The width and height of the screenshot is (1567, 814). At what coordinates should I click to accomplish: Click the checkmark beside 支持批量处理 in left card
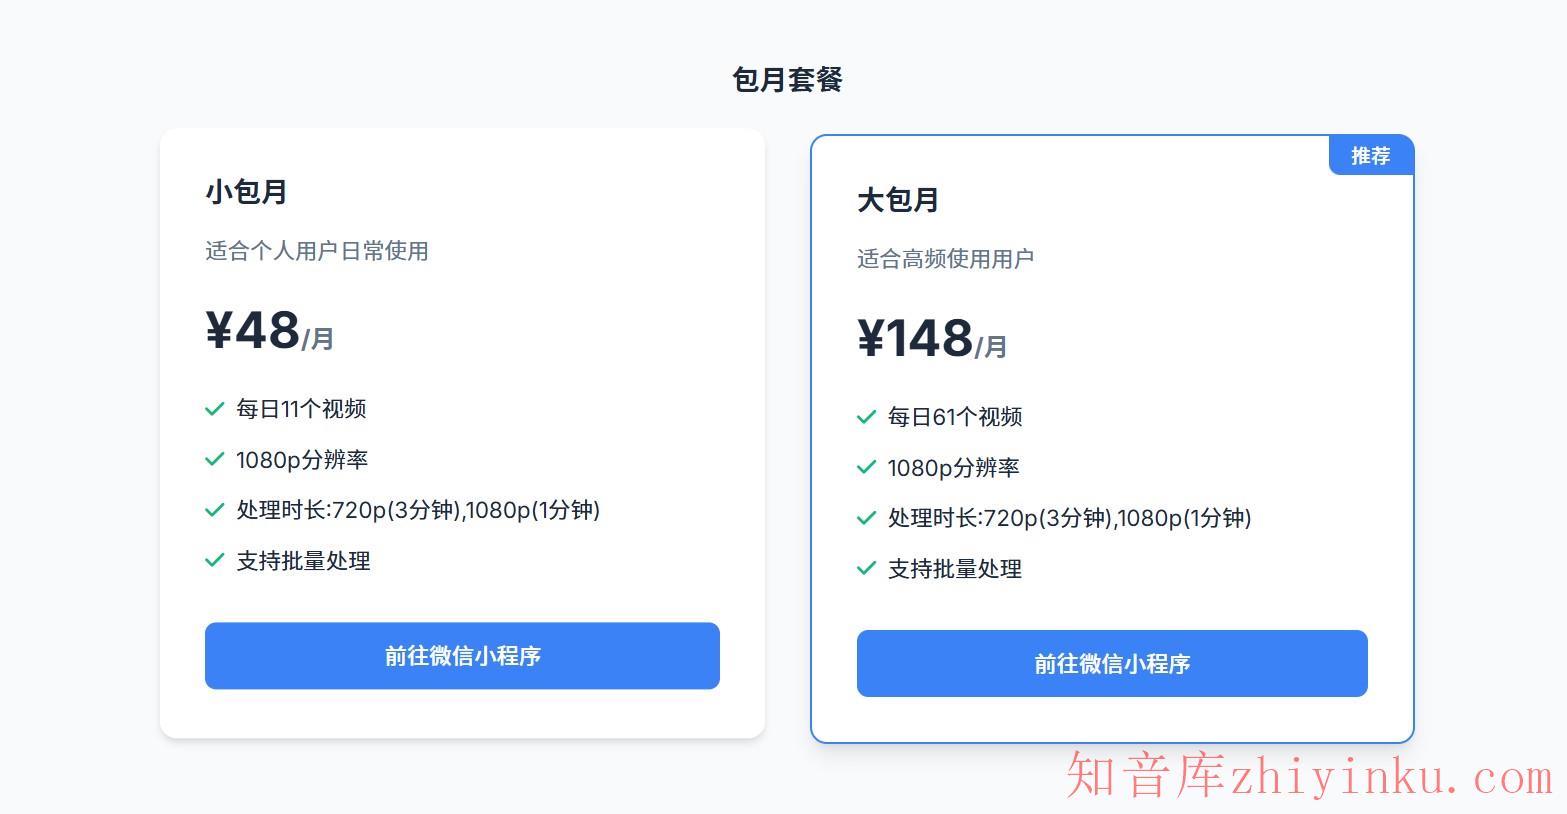click(213, 561)
